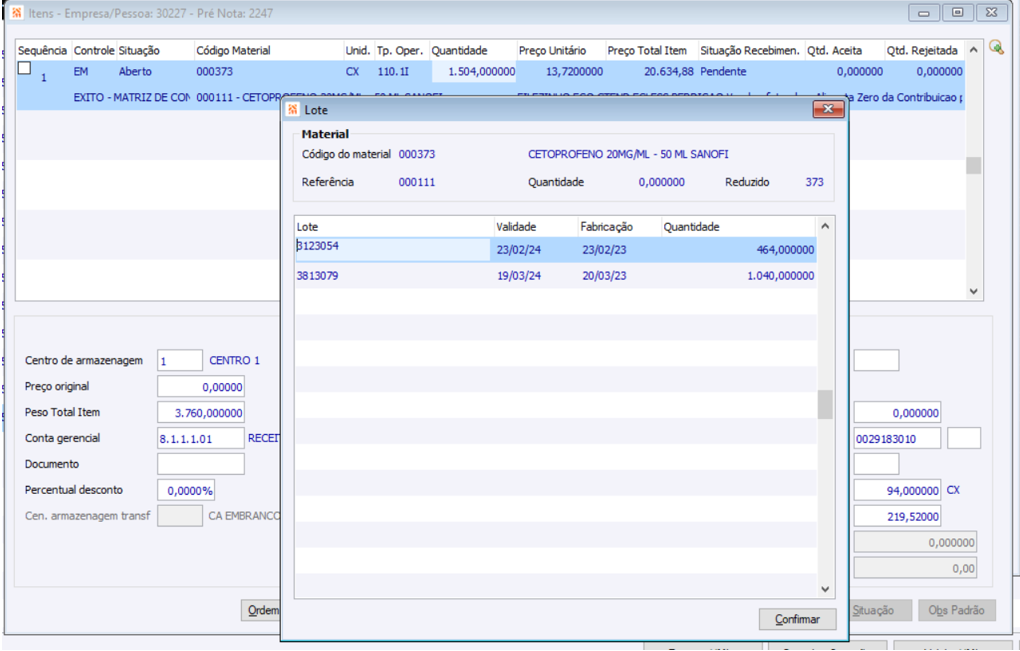Click the Itens window title bar icon
The height and width of the screenshot is (651, 1020).
click(16, 13)
